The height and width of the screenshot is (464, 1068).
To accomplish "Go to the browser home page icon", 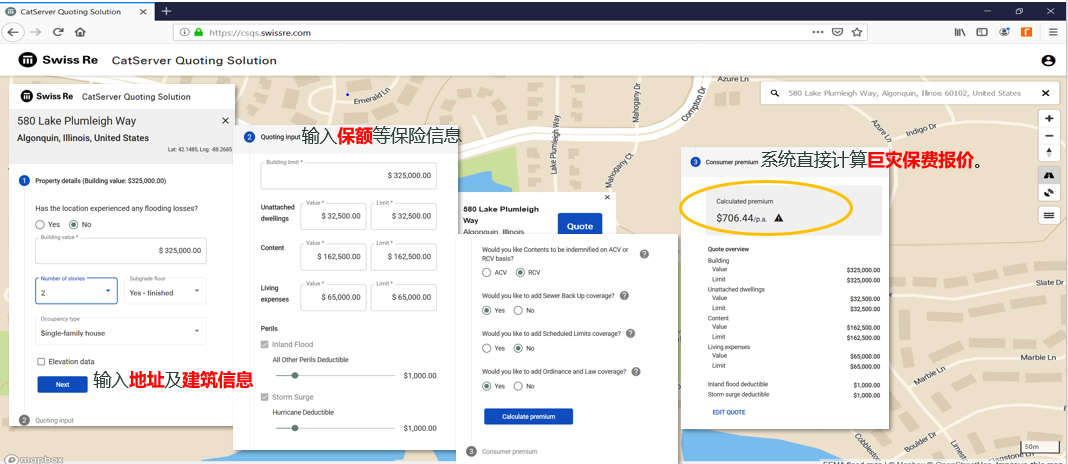I will pyautogui.click(x=80, y=32).
